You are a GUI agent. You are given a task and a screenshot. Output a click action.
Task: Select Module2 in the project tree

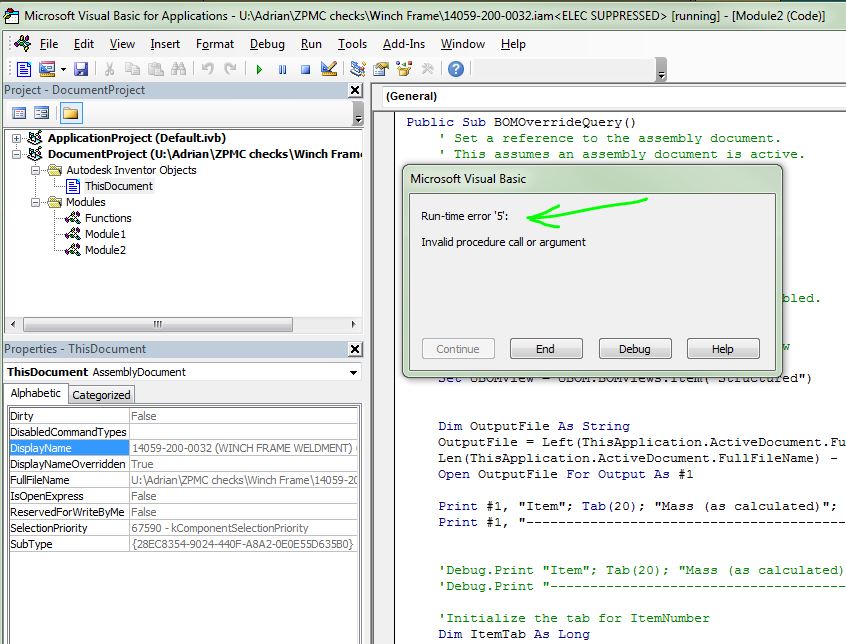tap(104, 250)
